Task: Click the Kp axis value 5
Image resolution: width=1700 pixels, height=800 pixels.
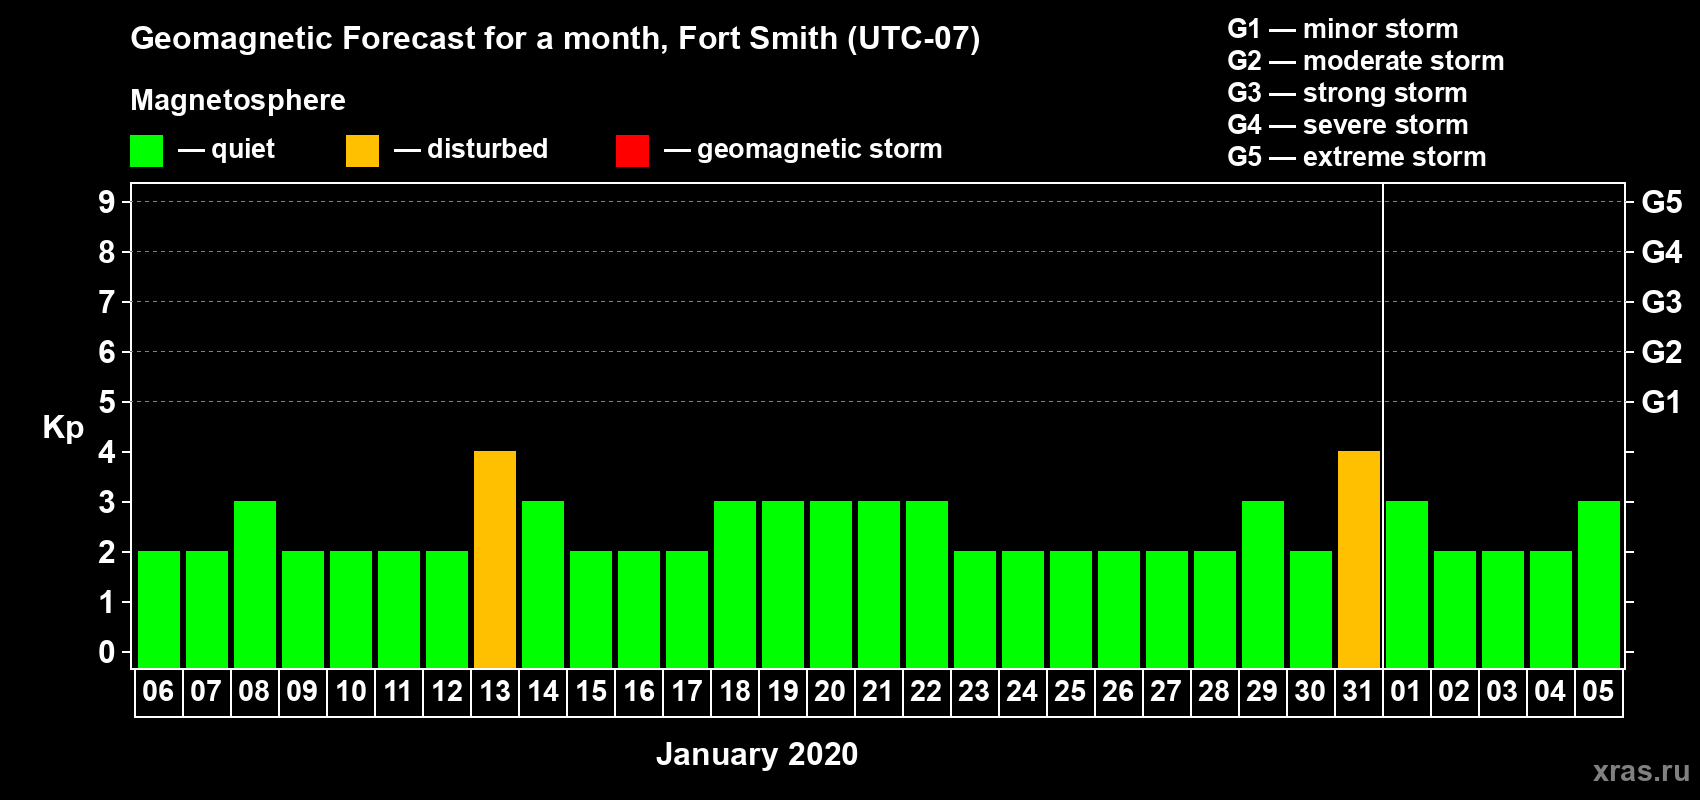Action: point(107,402)
